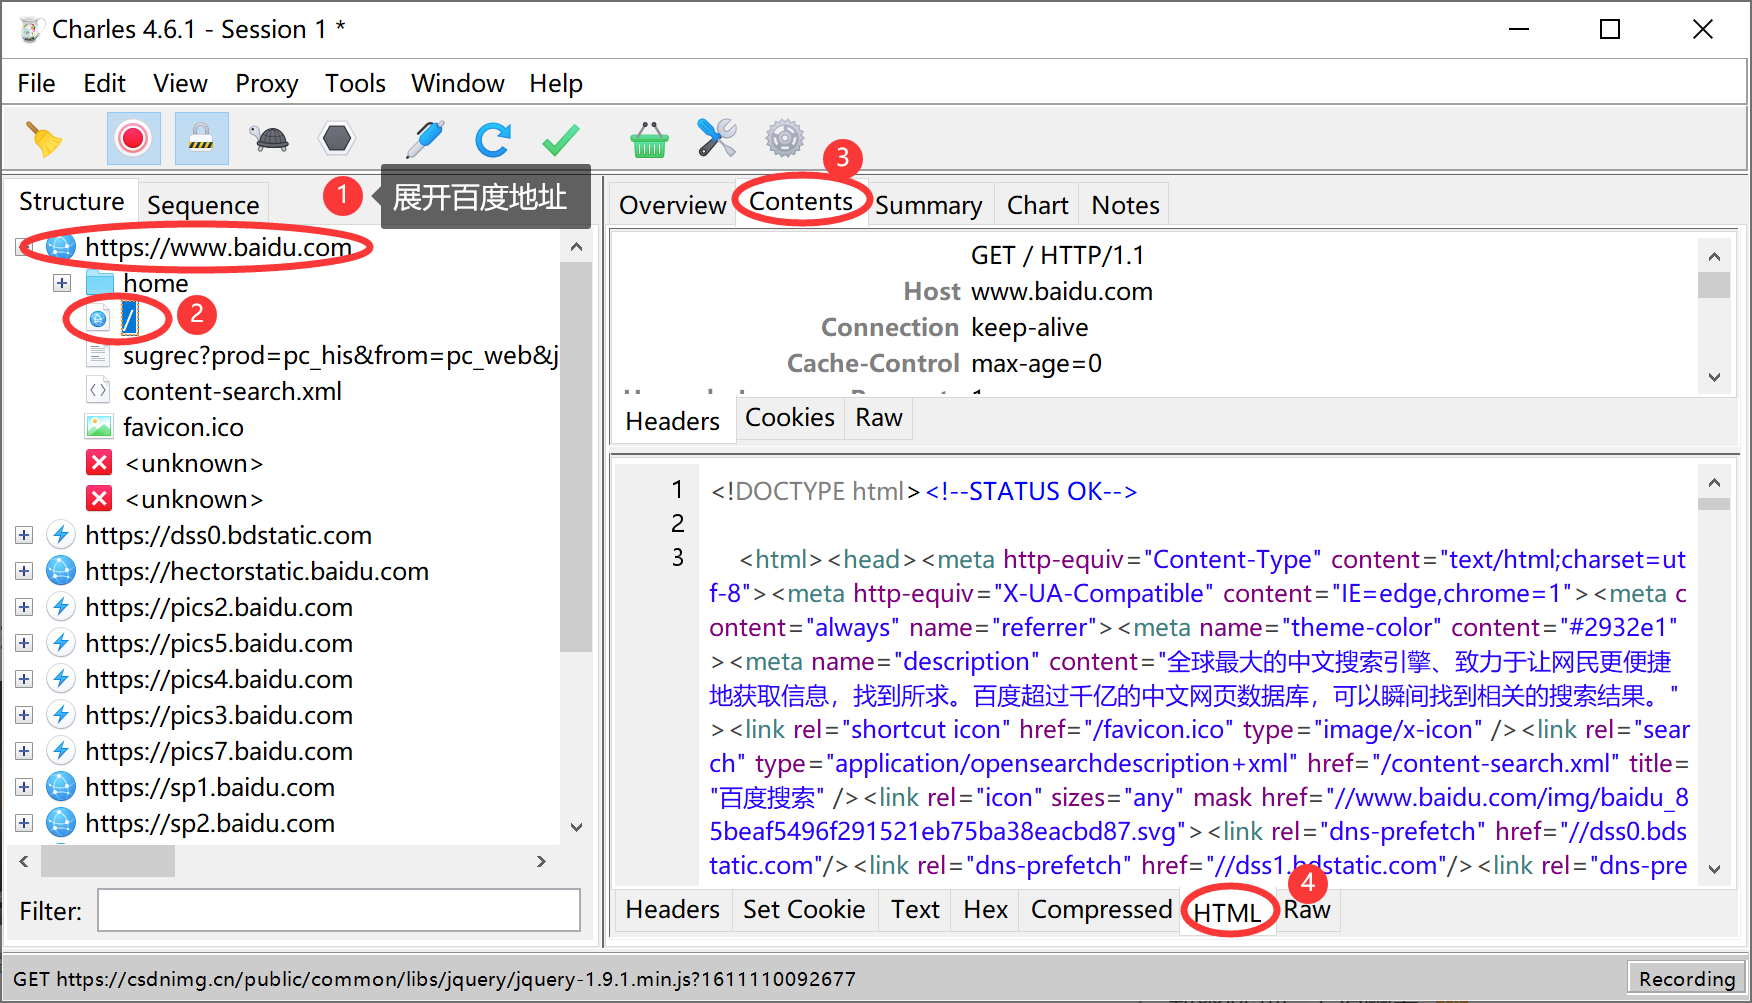
Task: Switch to Summary tab
Action: click(929, 205)
